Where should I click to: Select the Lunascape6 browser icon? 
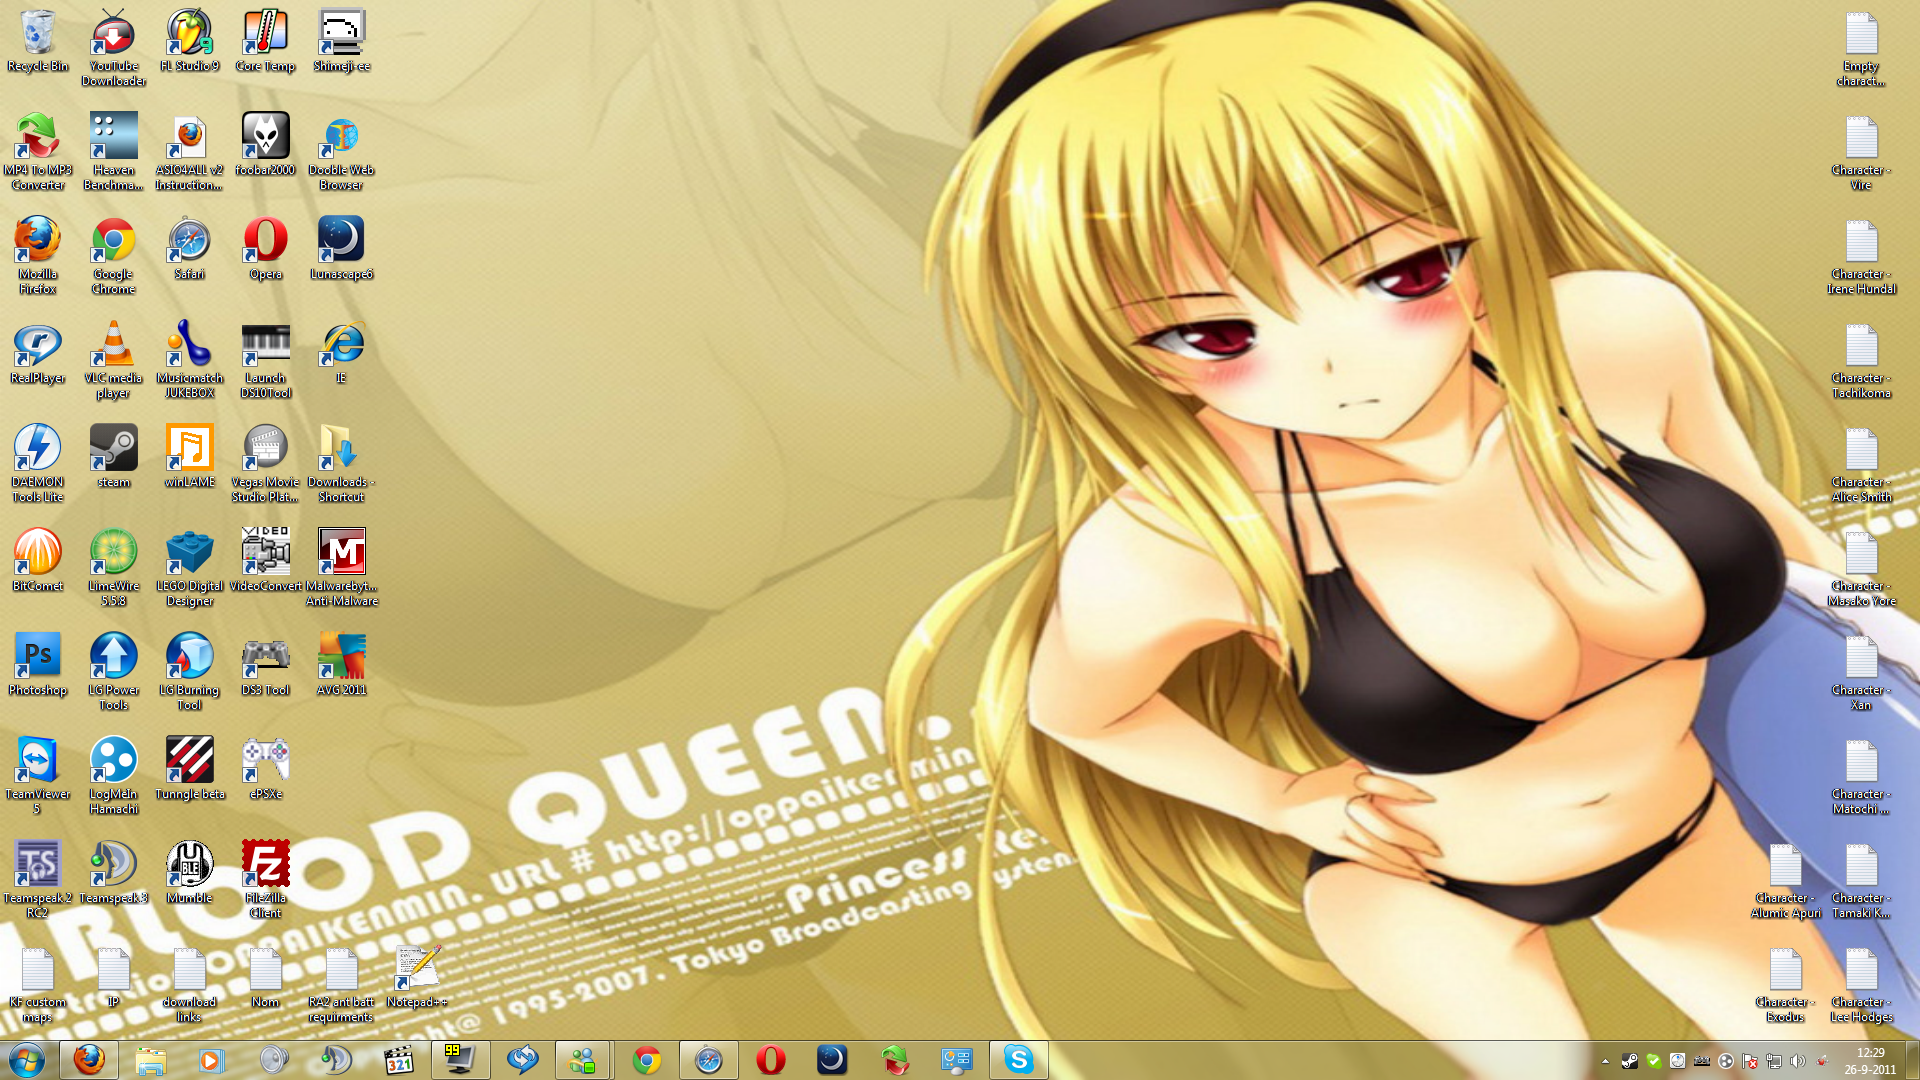tap(342, 249)
